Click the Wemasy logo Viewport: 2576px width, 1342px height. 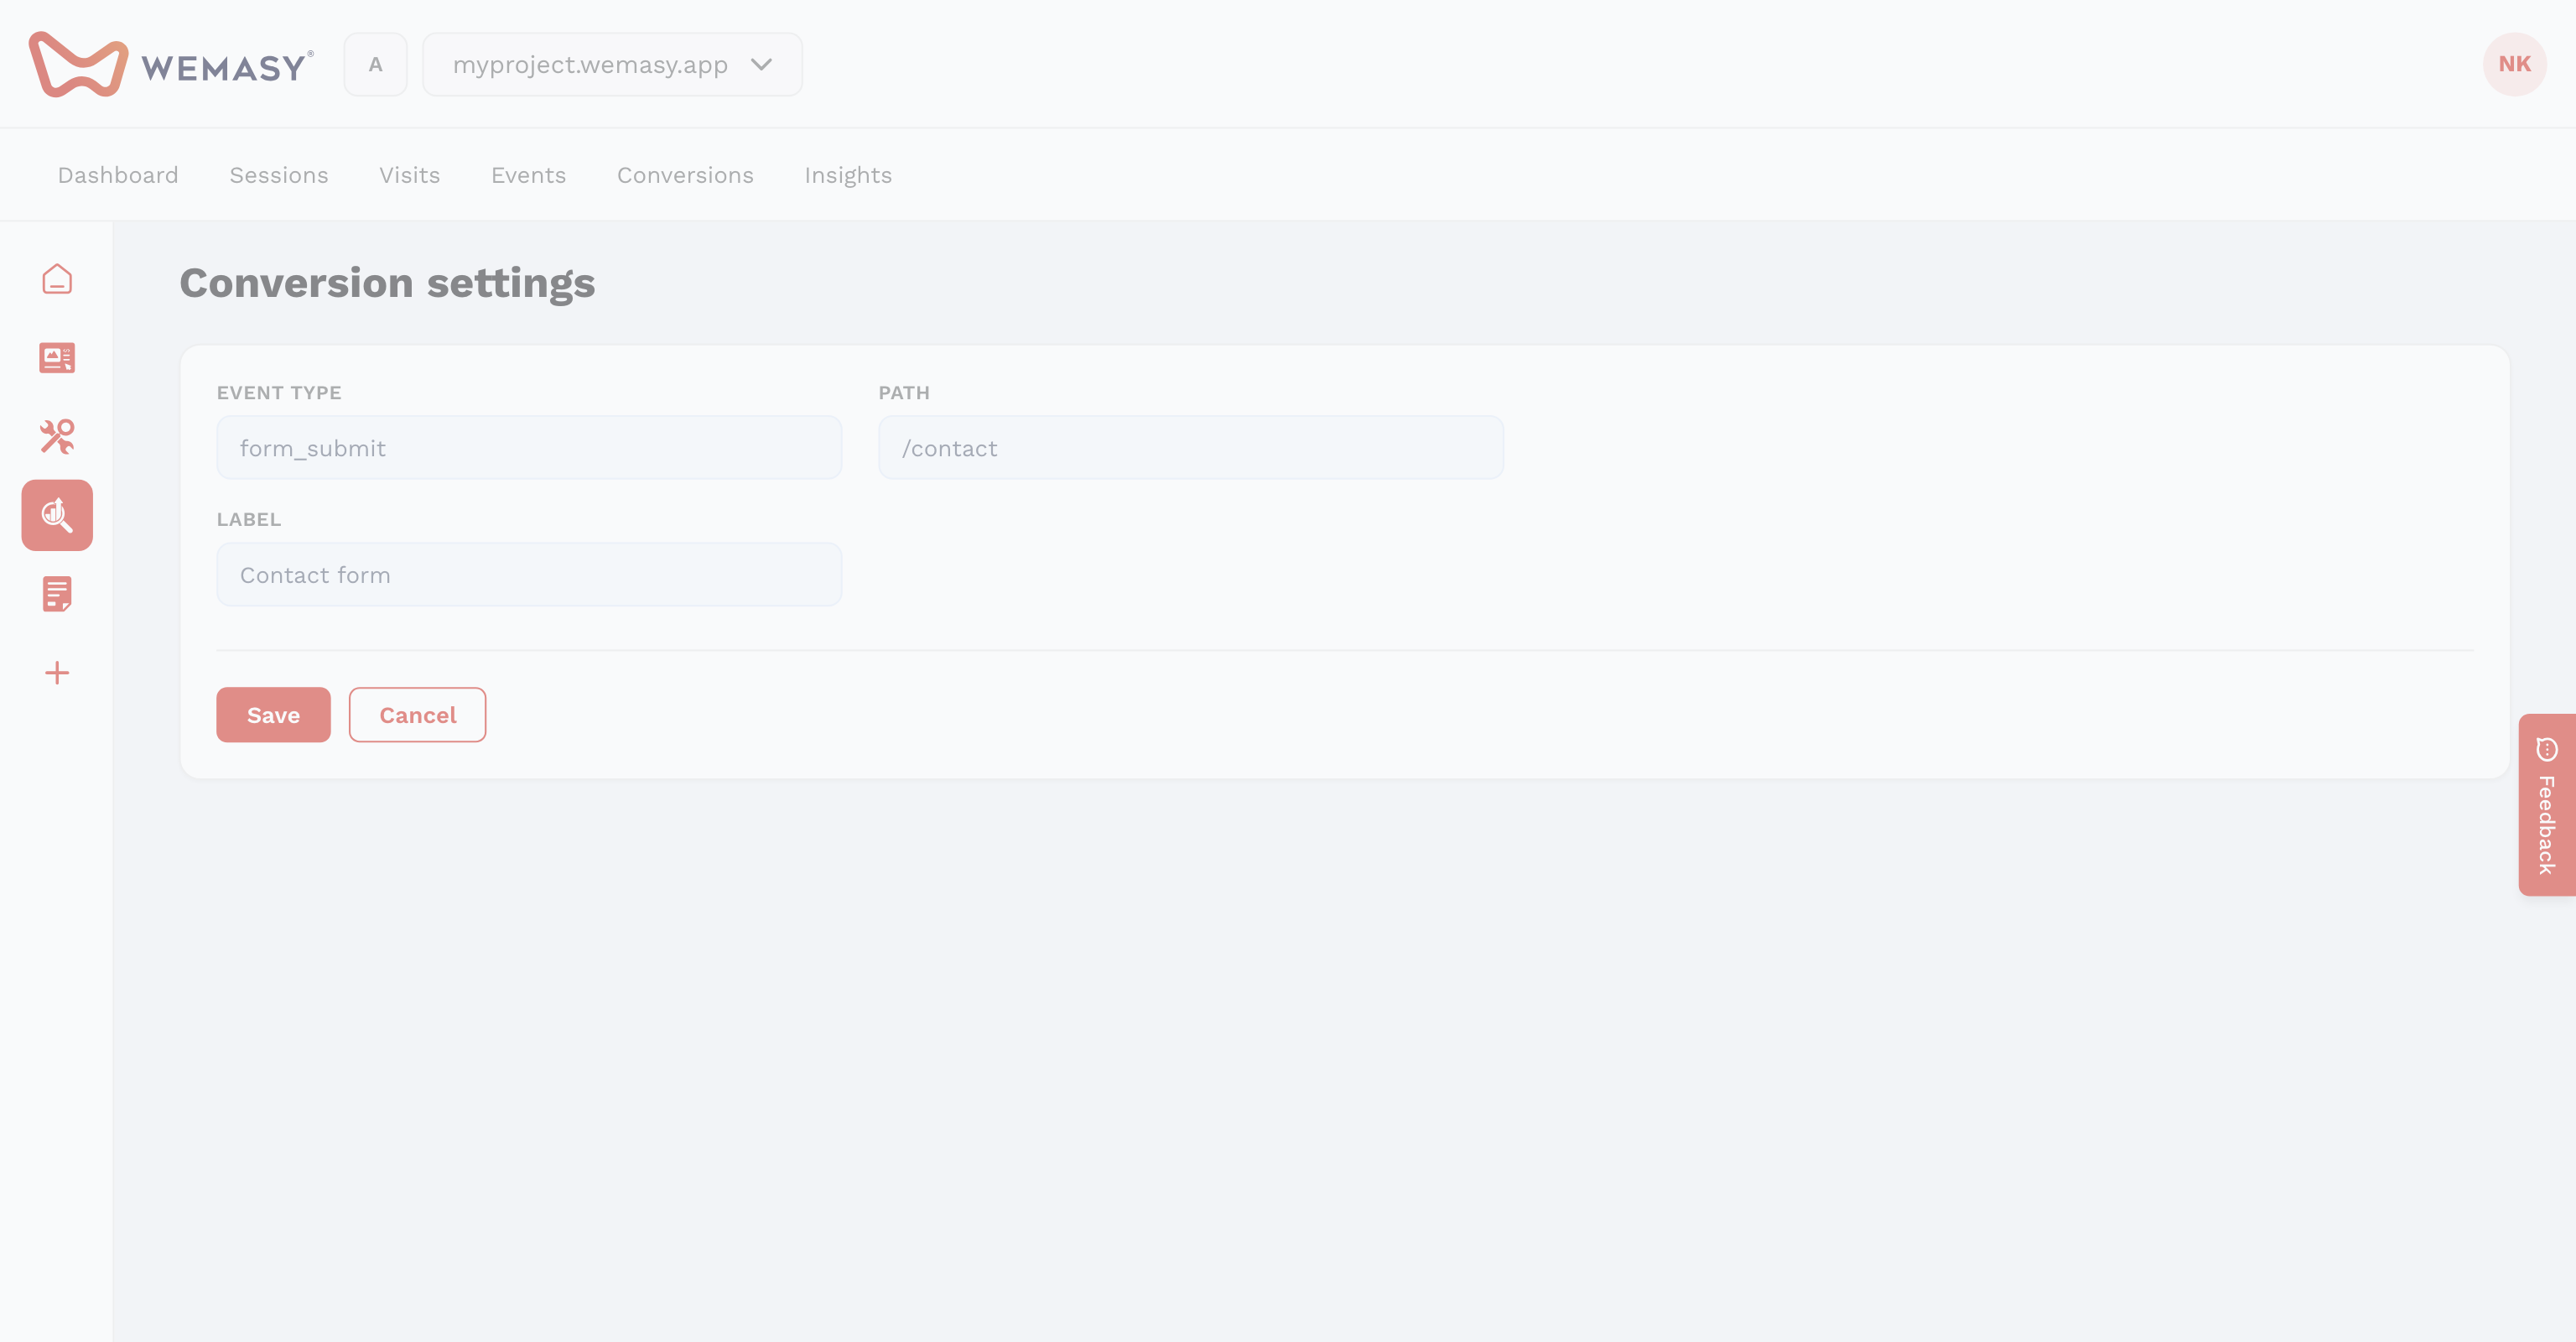tap(171, 65)
